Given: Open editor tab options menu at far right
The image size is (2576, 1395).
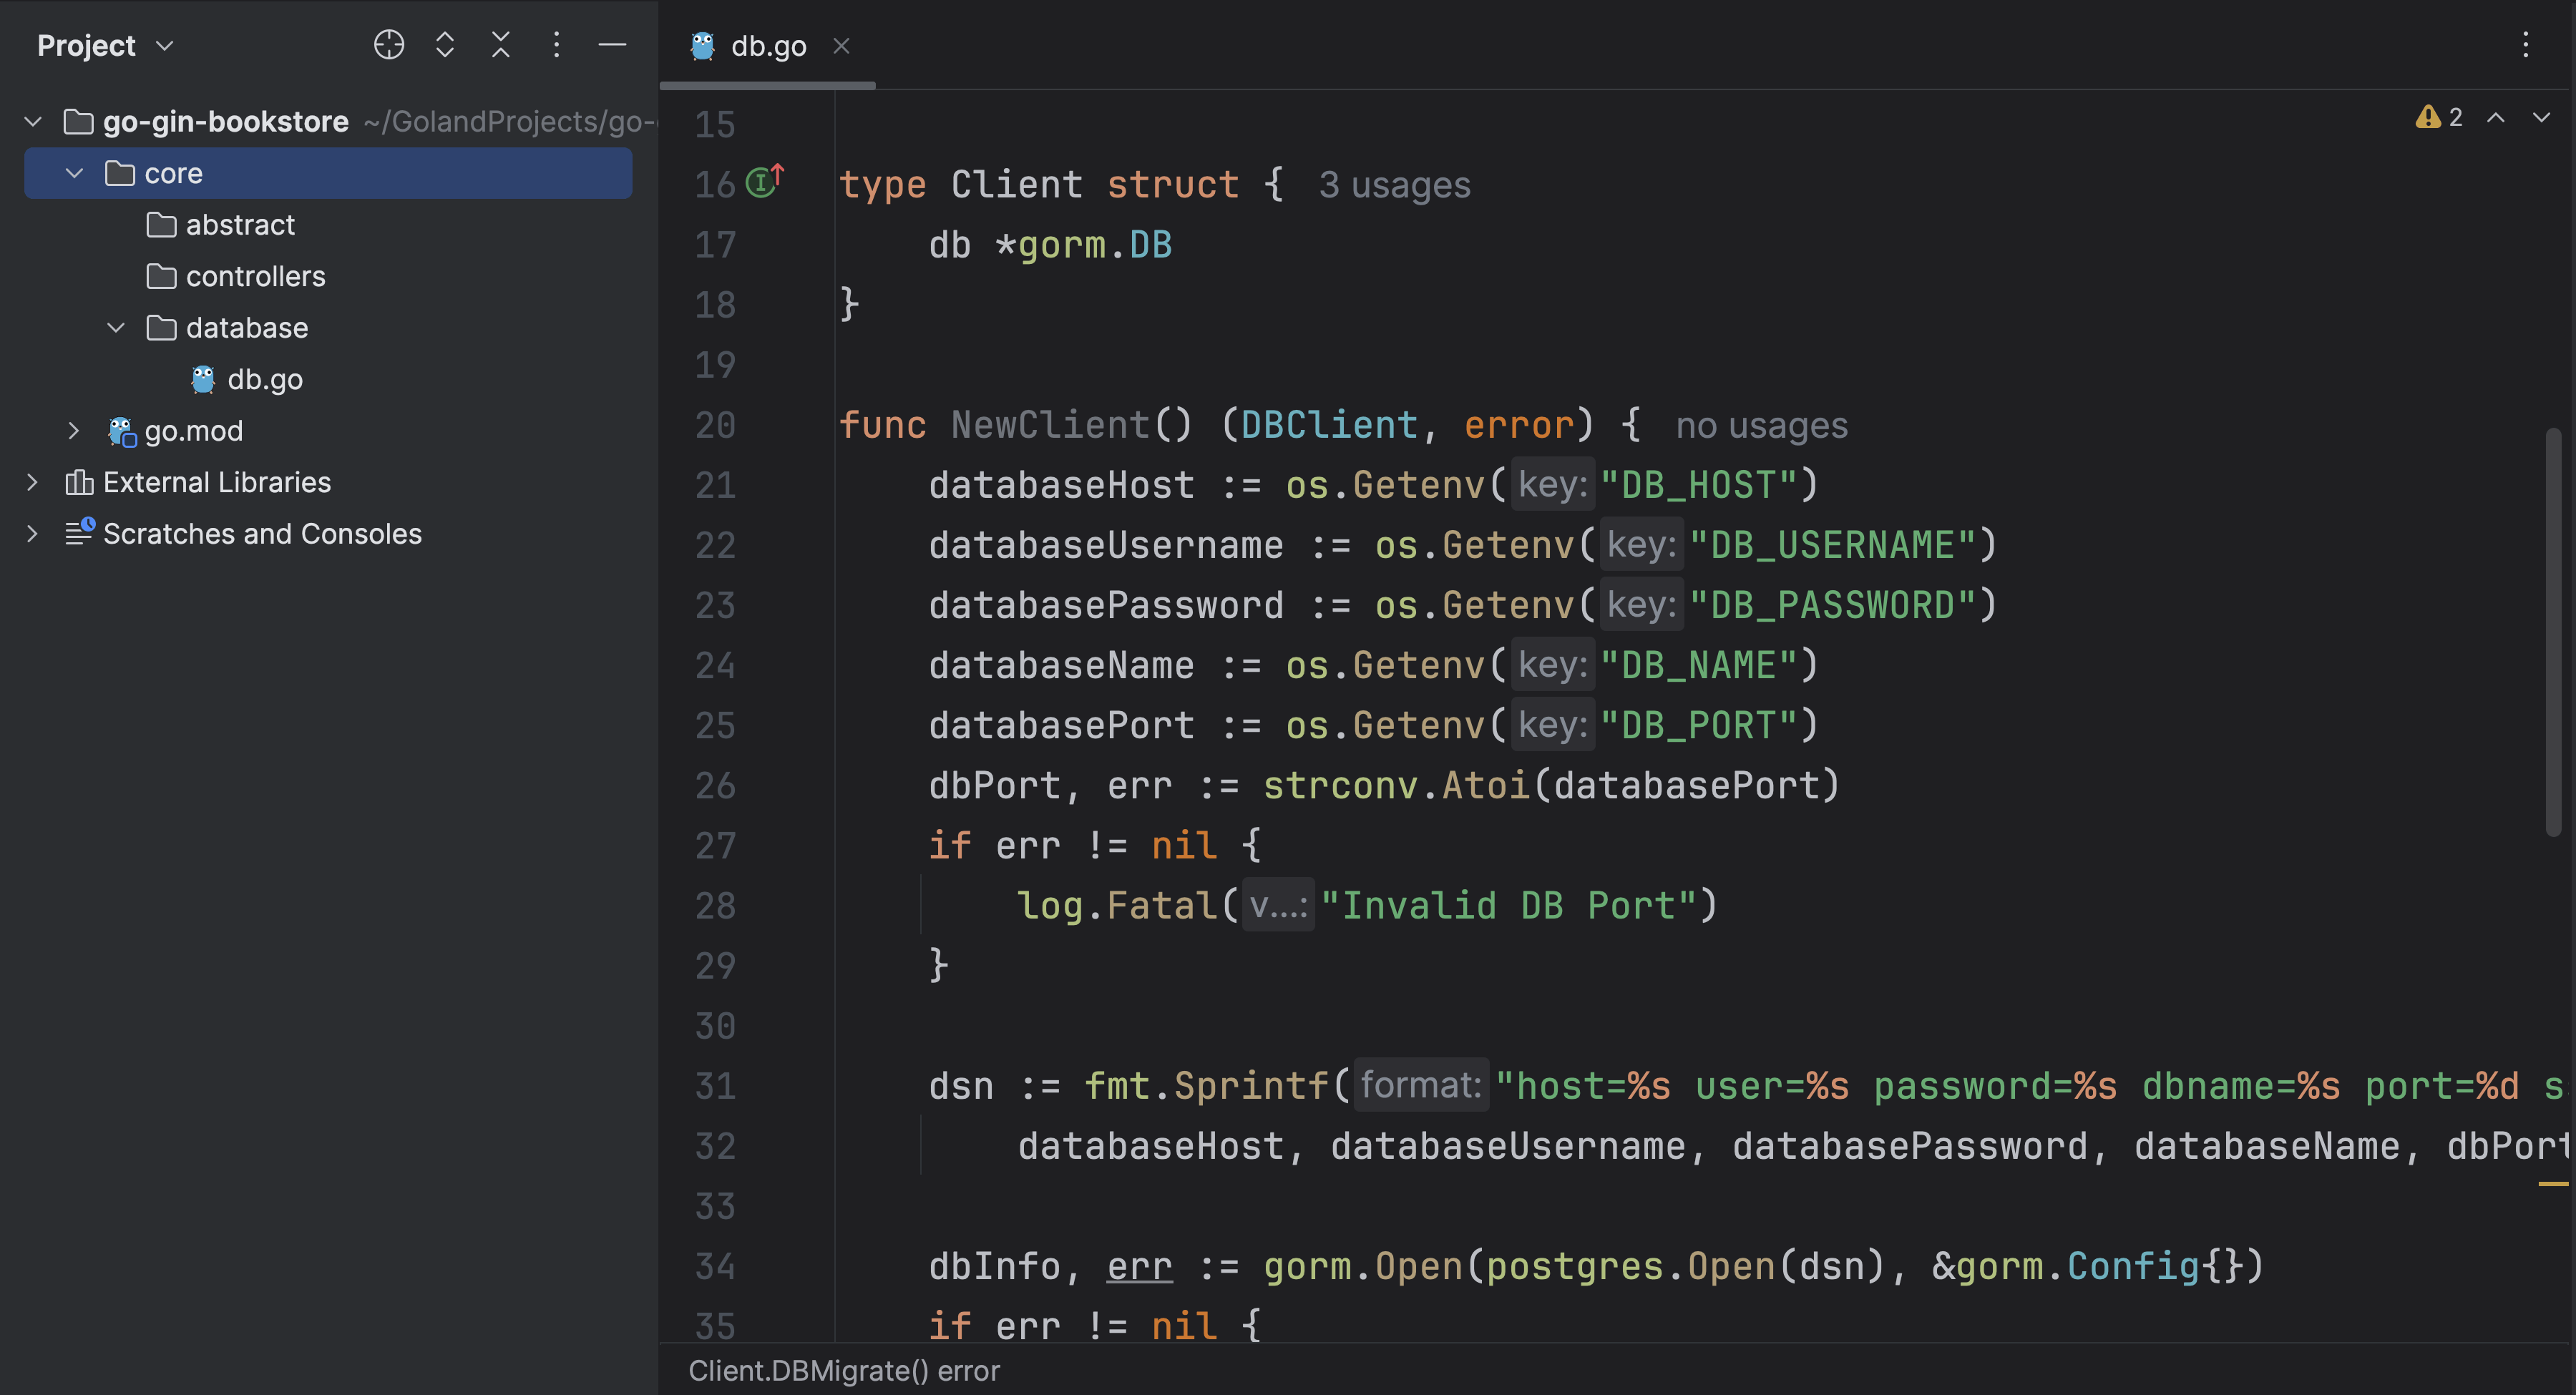Looking at the screenshot, I should click(x=2525, y=45).
